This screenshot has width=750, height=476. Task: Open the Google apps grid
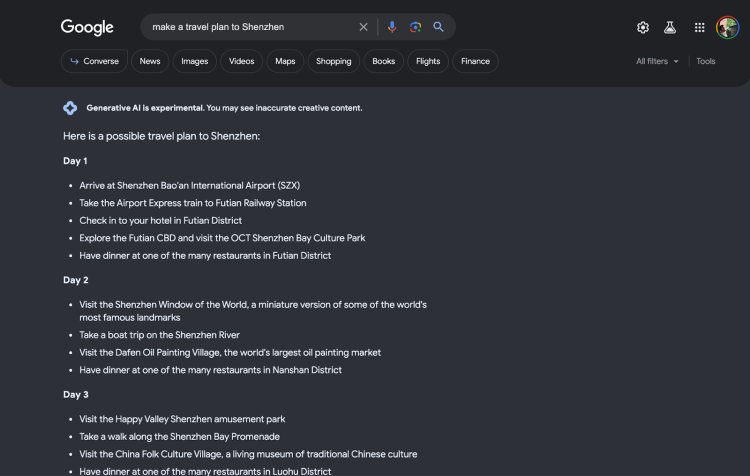pyautogui.click(x=699, y=27)
